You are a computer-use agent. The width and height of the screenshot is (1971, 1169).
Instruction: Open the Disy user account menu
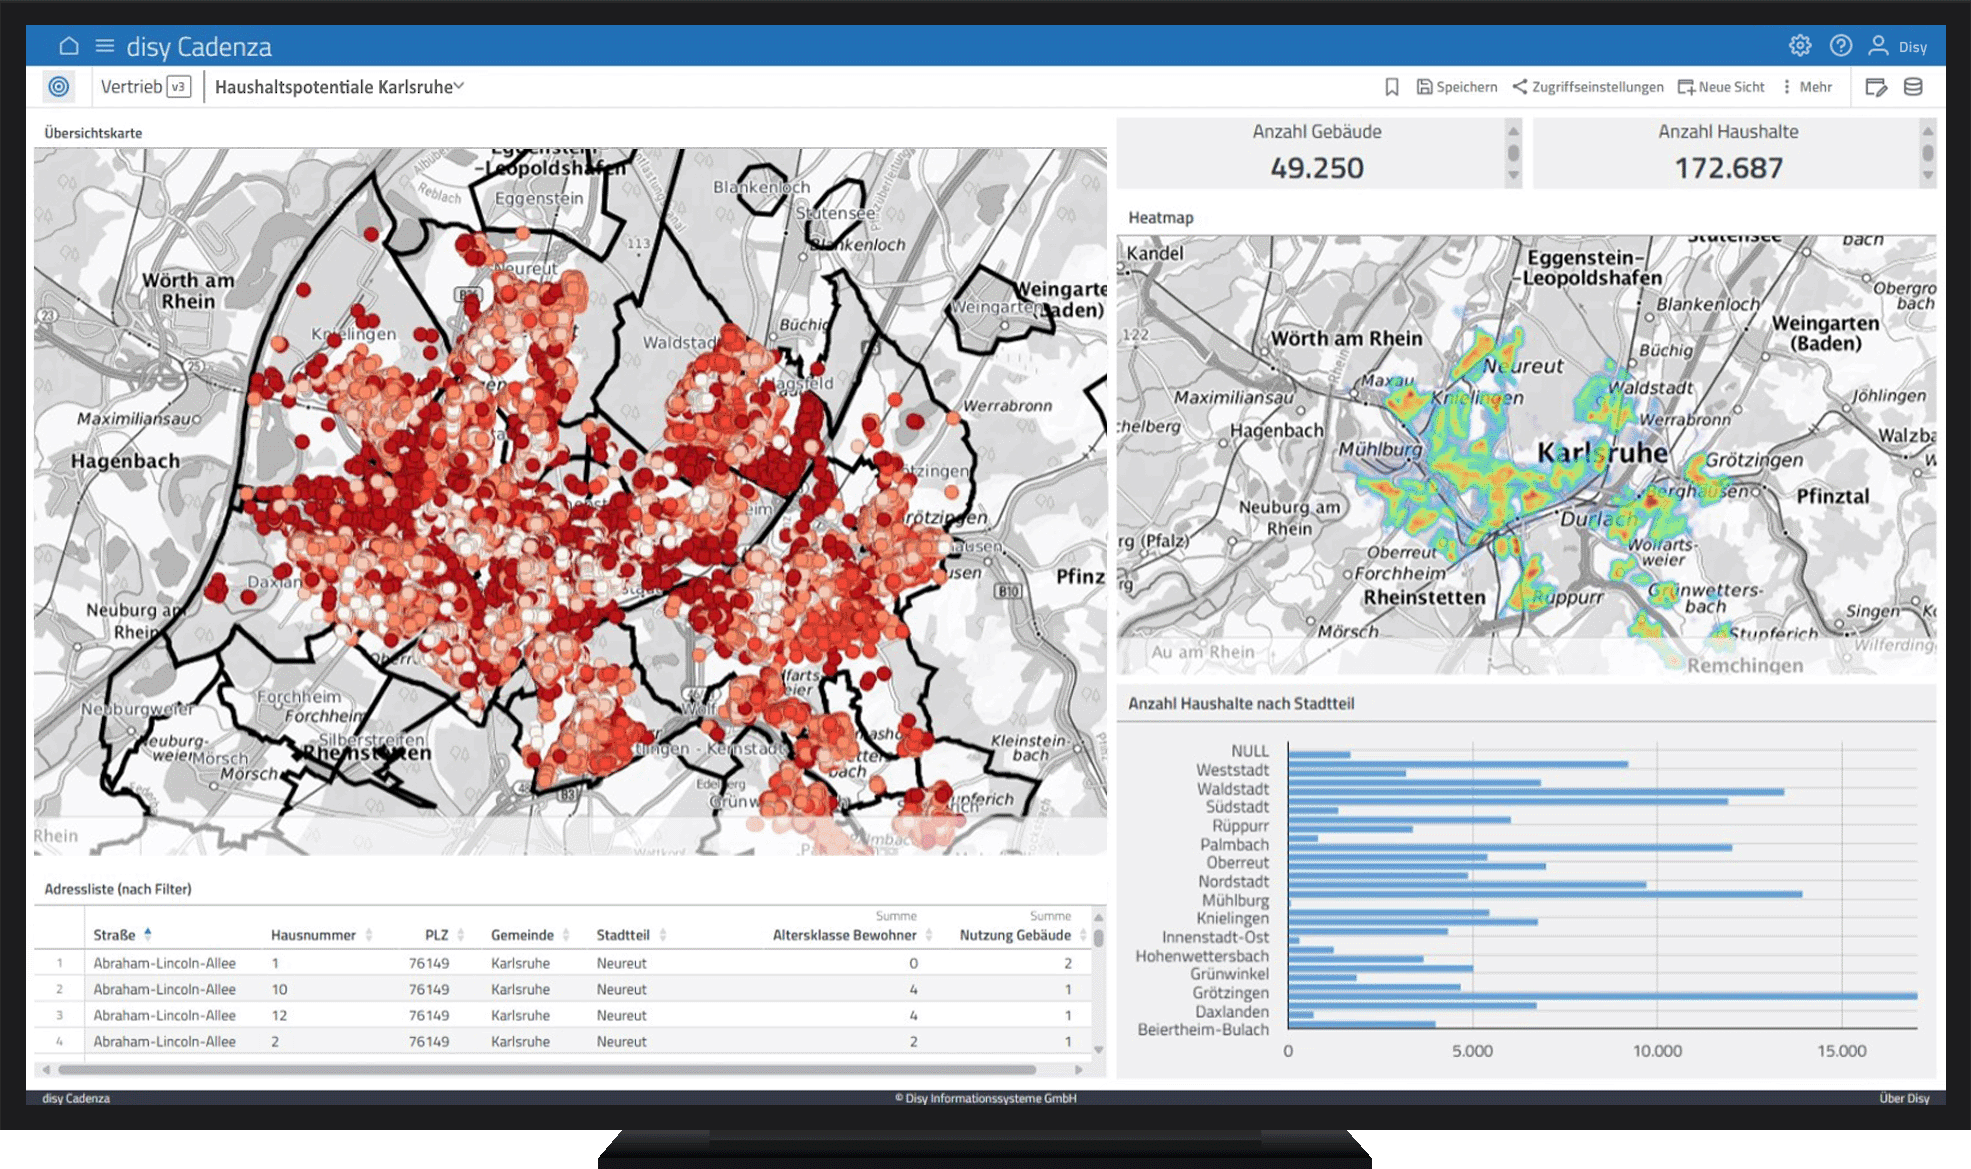(x=1897, y=46)
